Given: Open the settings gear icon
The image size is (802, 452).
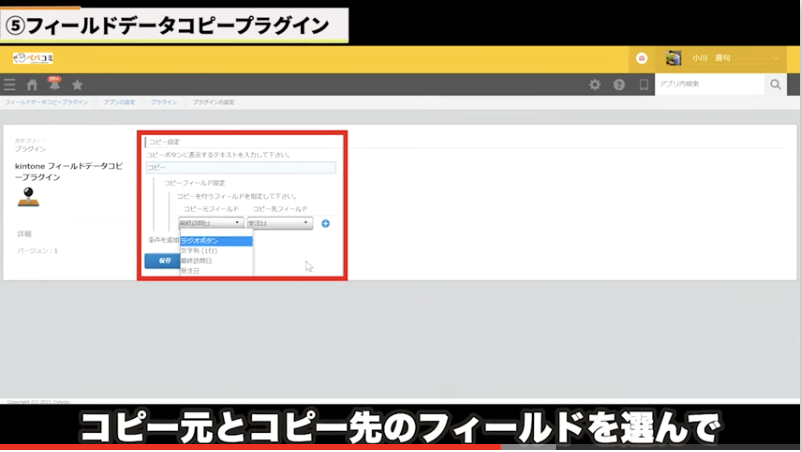Looking at the screenshot, I should point(595,85).
